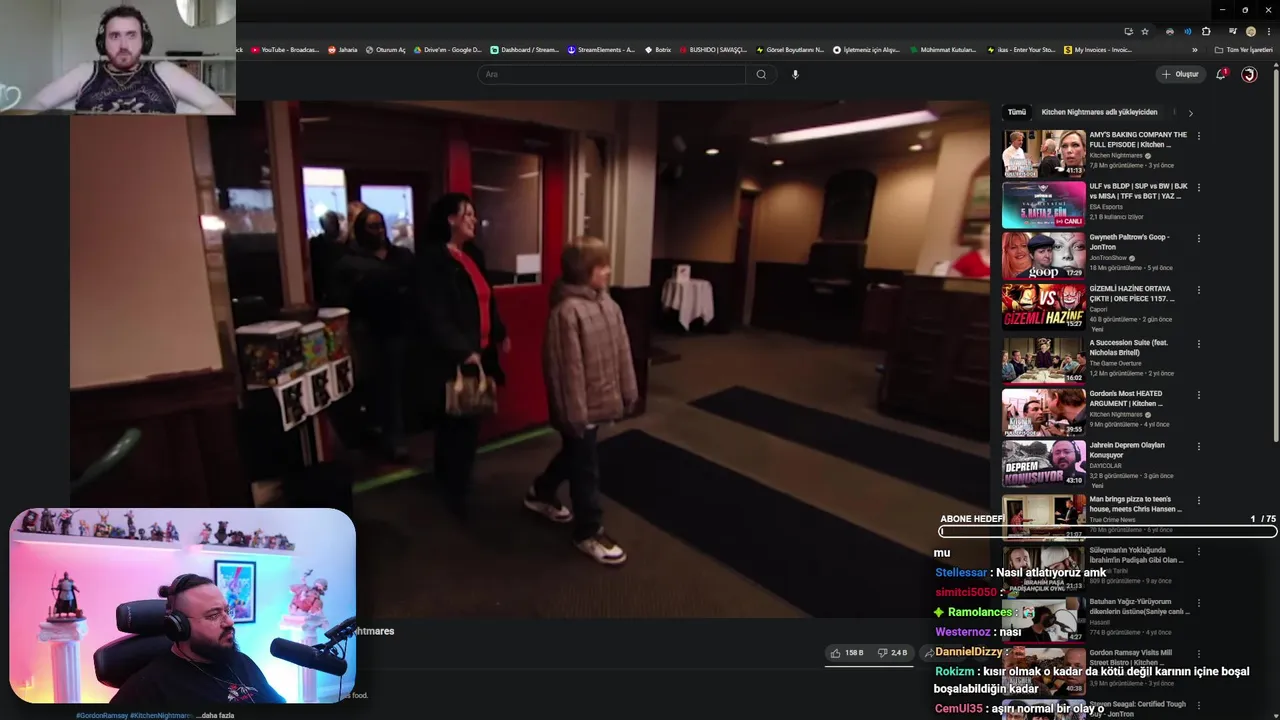The width and height of the screenshot is (1280, 720).
Task: Open the Chrome three-dot menu
Action: (1267, 31)
